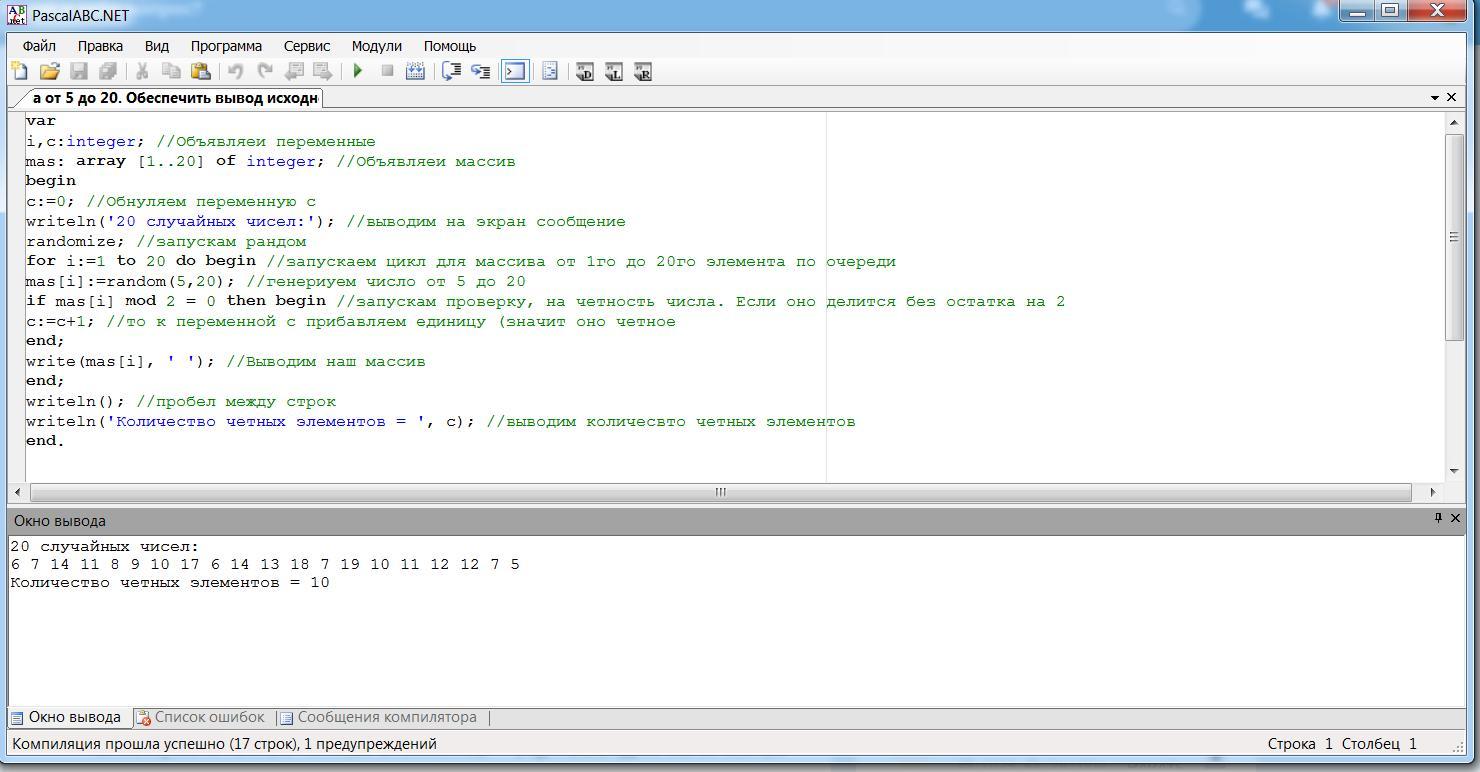Image resolution: width=1480 pixels, height=772 pixels.
Task: Click the step over debug icon
Action: (451, 71)
